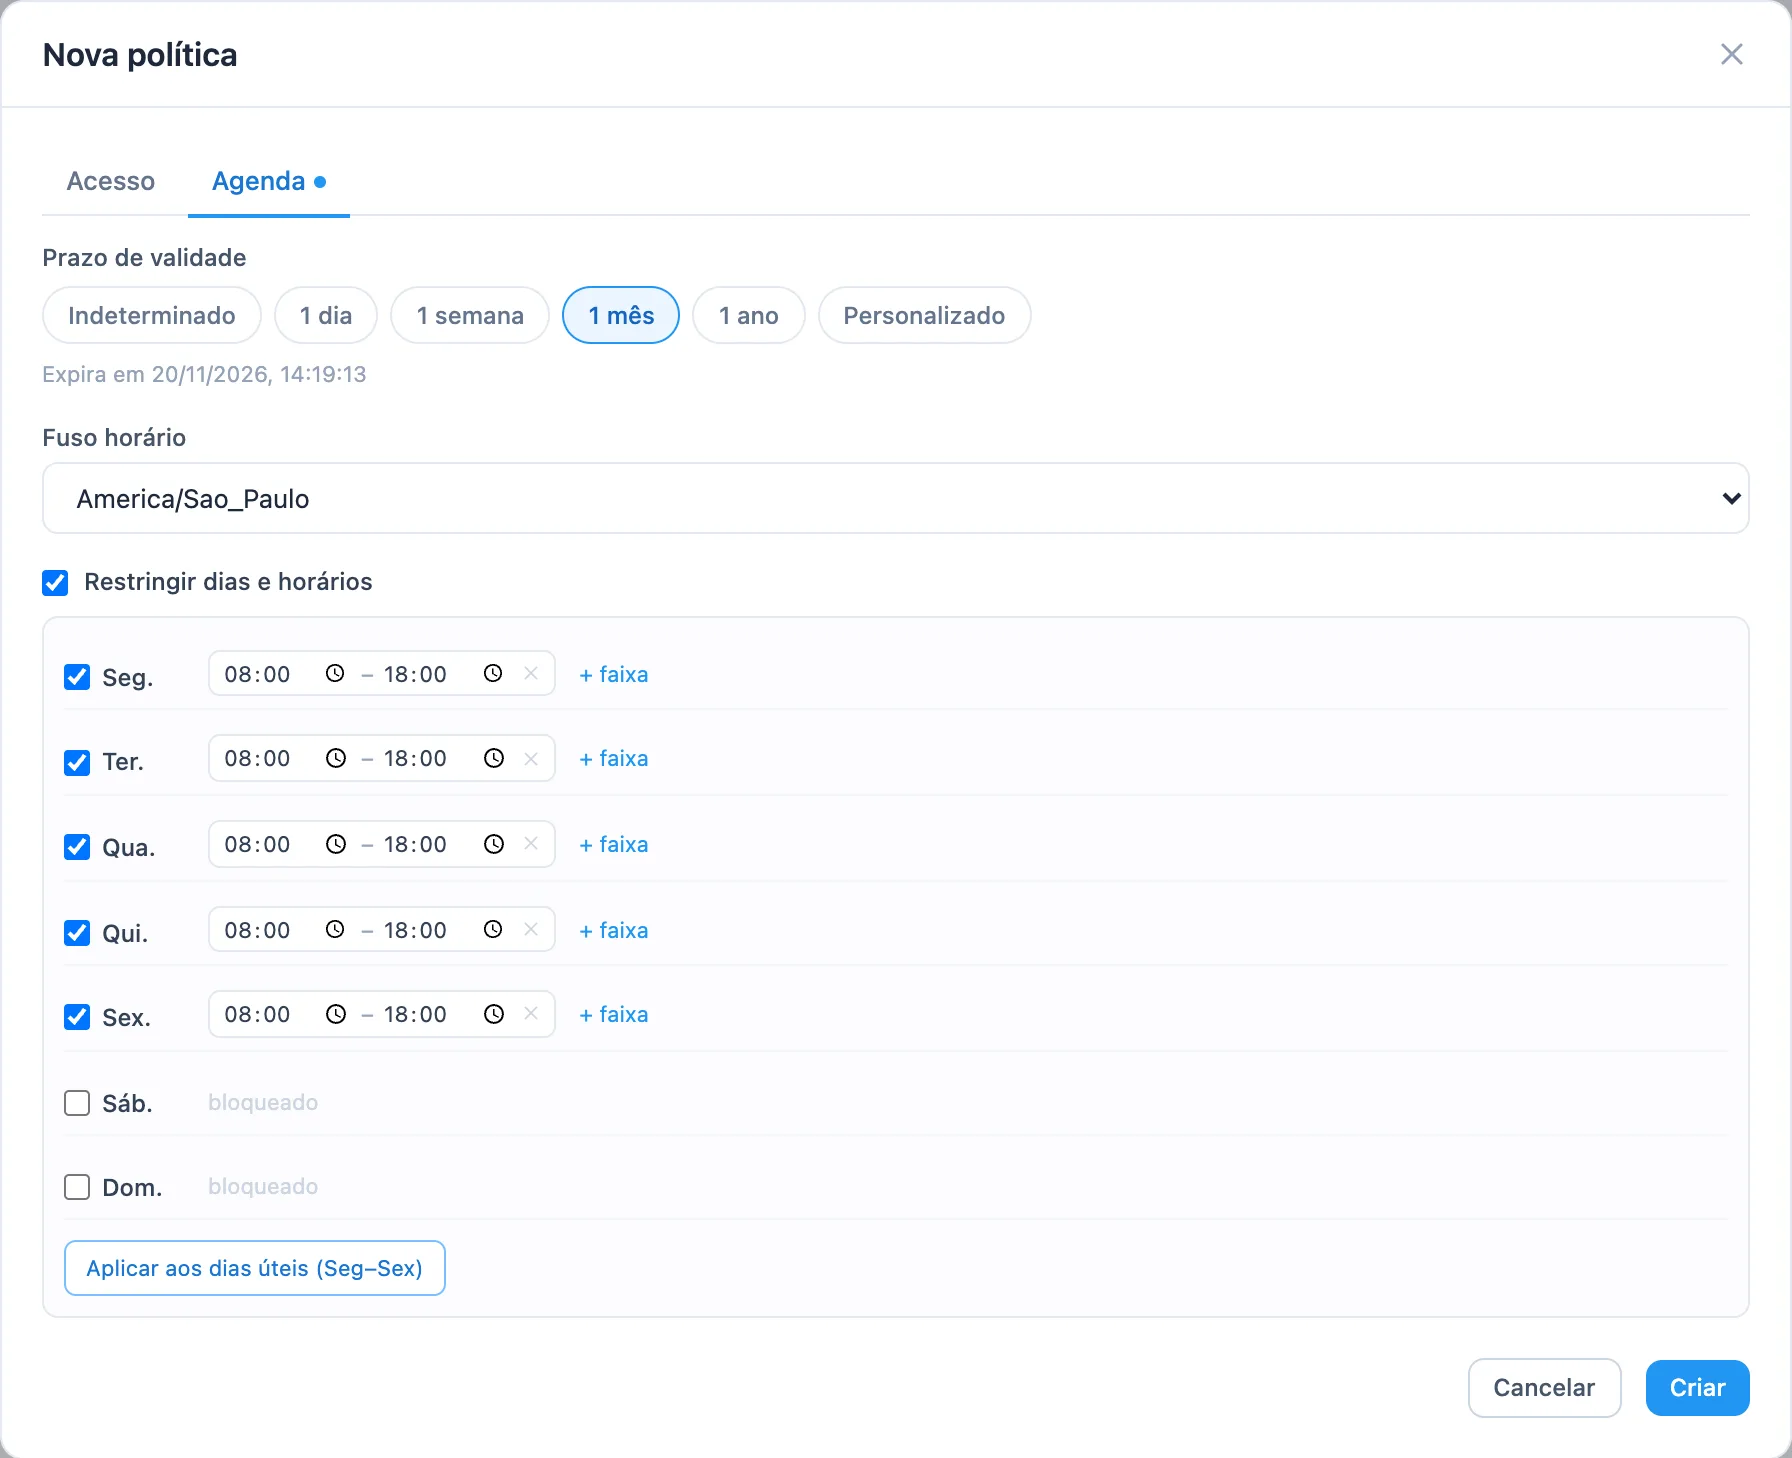Screen dimensions: 1792x1458
Task: Select the Agenda tab
Action: pos(269,181)
